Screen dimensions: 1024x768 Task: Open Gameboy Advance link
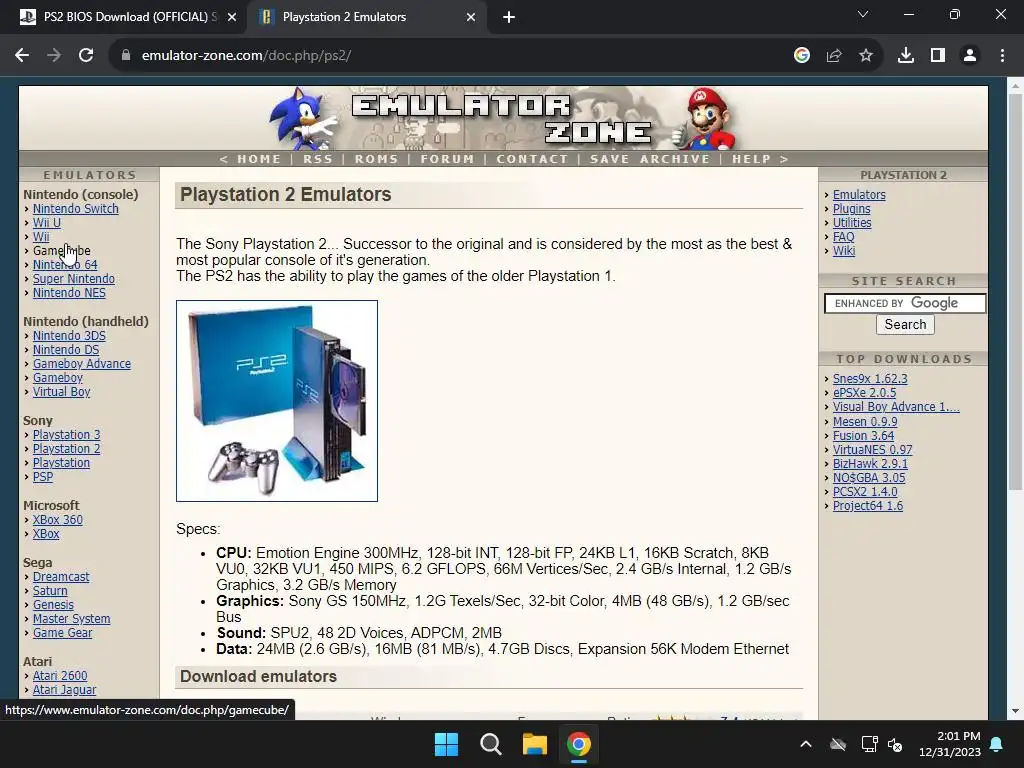click(x=82, y=364)
